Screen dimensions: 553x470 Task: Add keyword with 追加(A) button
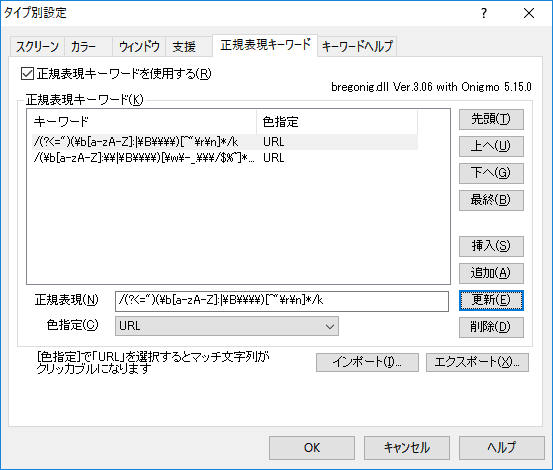click(491, 273)
